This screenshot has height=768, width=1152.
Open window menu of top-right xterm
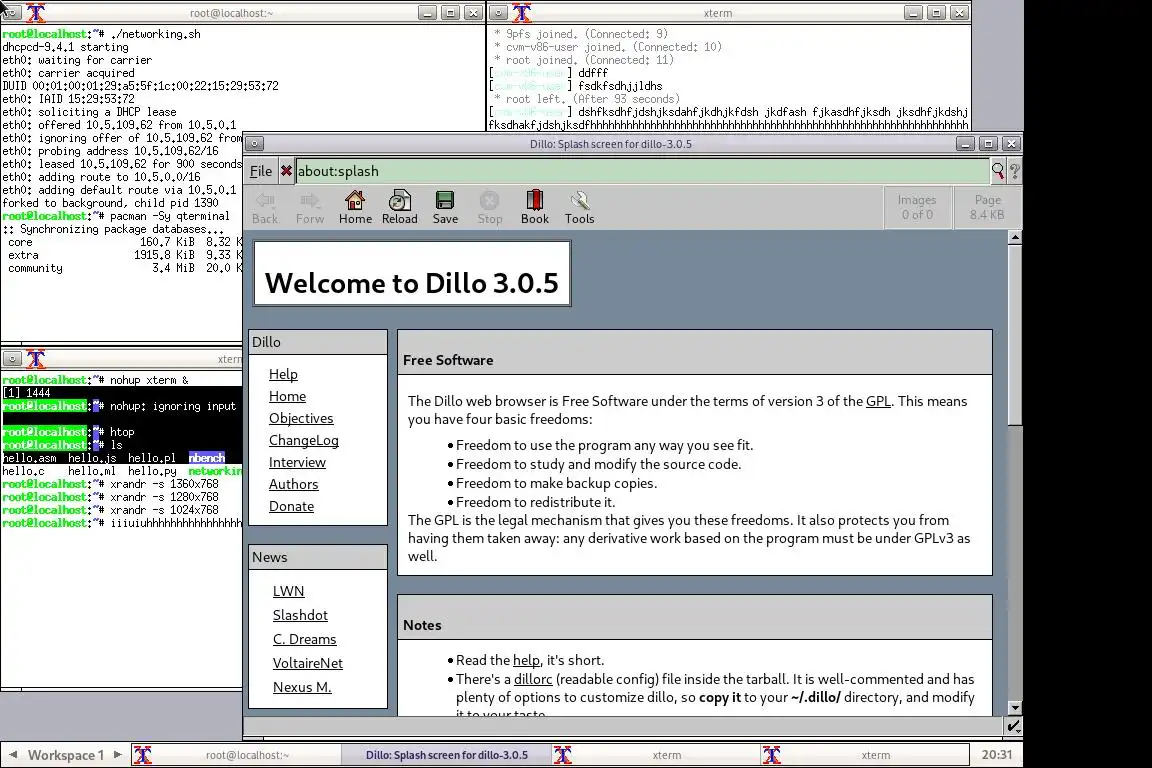[498, 12]
